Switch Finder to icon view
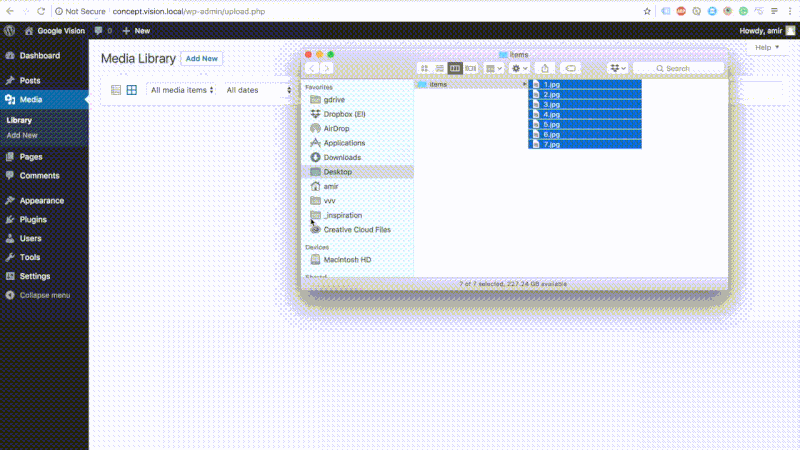Viewport: 800px width, 450px height. point(424,68)
